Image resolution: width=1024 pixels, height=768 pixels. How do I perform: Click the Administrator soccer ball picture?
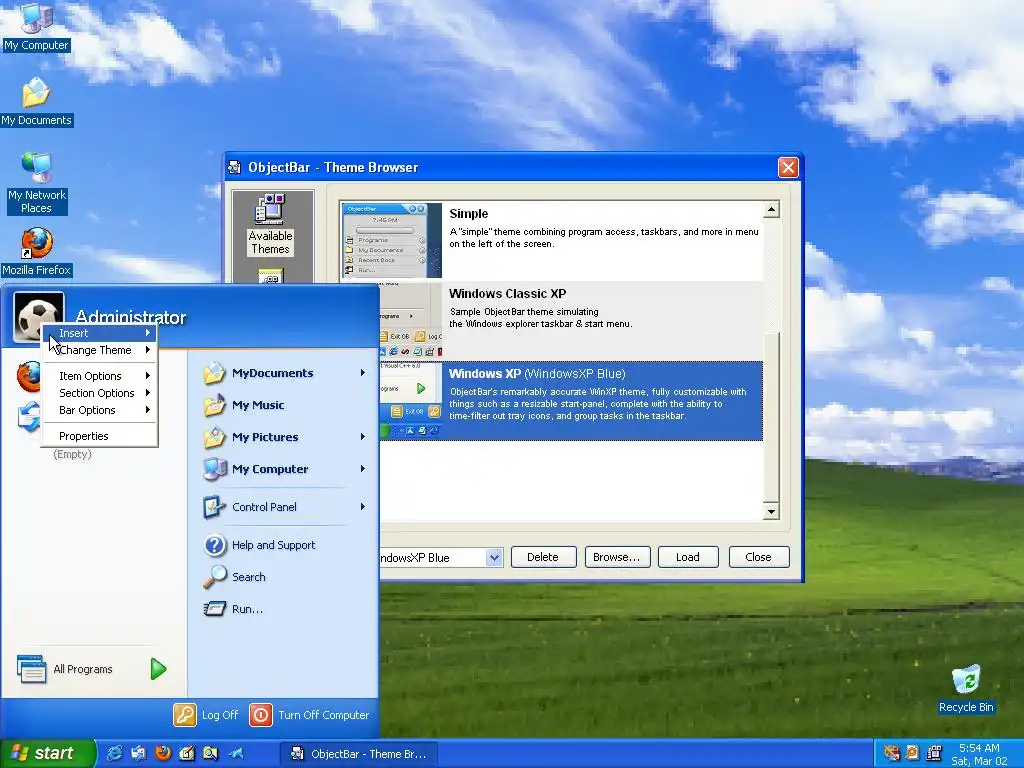(39, 317)
